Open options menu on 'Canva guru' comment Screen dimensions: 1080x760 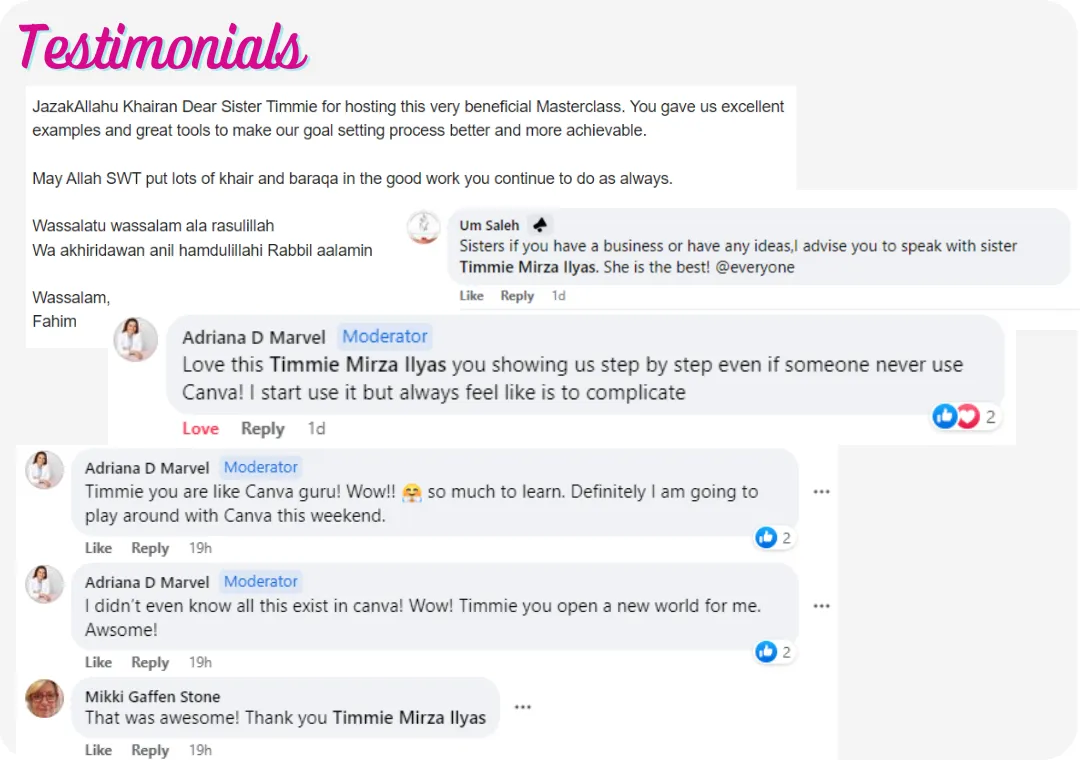coord(821,492)
